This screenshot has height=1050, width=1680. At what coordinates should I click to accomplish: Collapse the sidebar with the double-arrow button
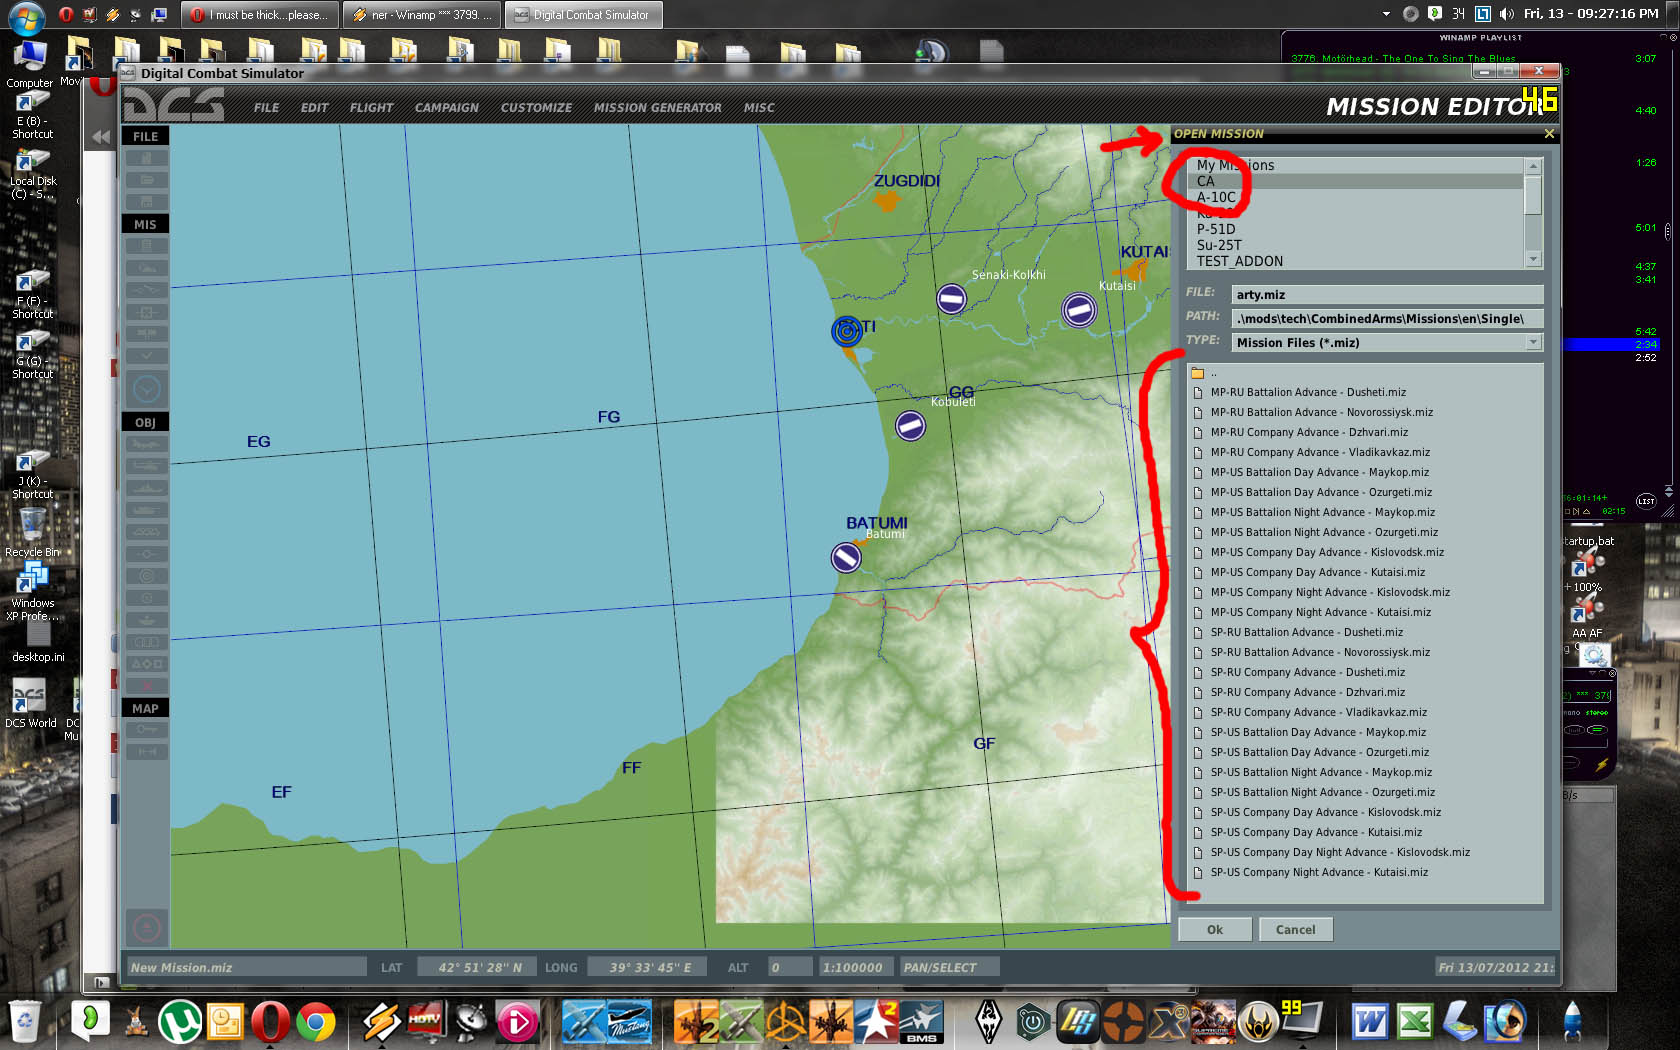pyautogui.click(x=101, y=137)
